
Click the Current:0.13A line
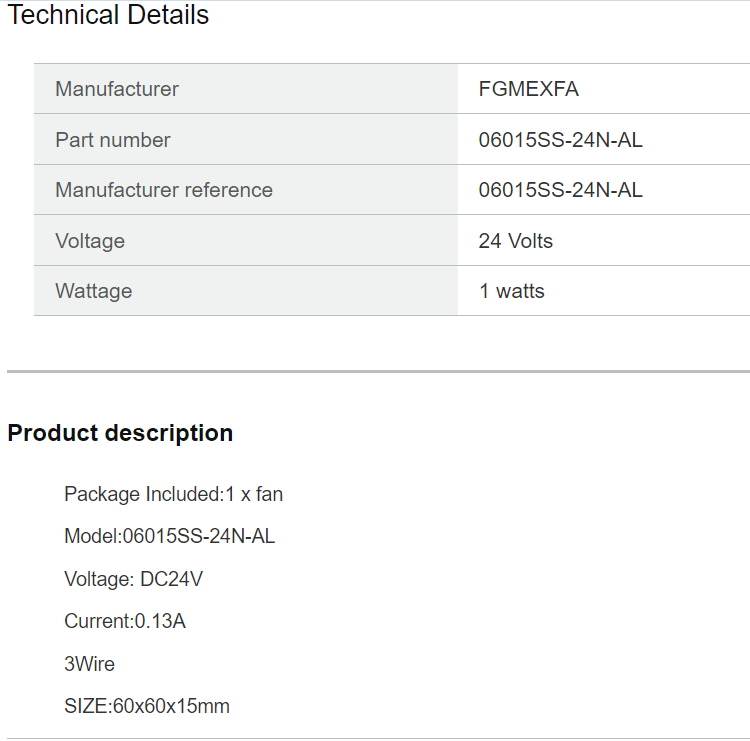tap(125, 621)
